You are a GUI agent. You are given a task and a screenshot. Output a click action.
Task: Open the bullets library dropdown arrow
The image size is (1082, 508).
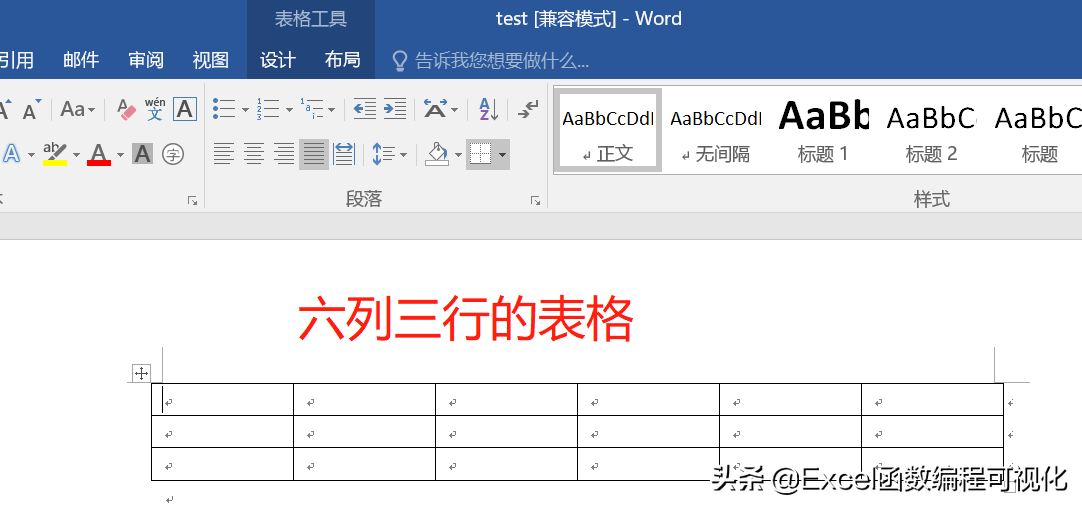(x=245, y=110)
